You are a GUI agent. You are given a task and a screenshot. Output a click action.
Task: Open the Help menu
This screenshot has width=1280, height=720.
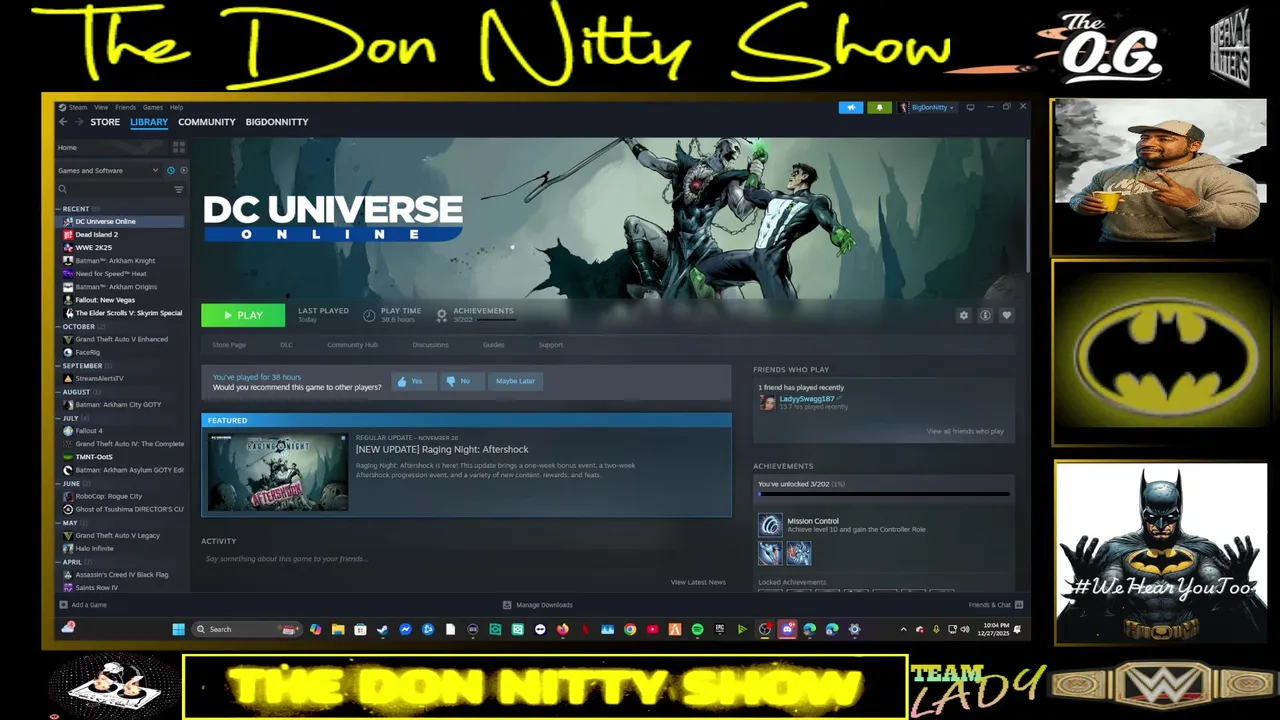(x=176, y=107)
